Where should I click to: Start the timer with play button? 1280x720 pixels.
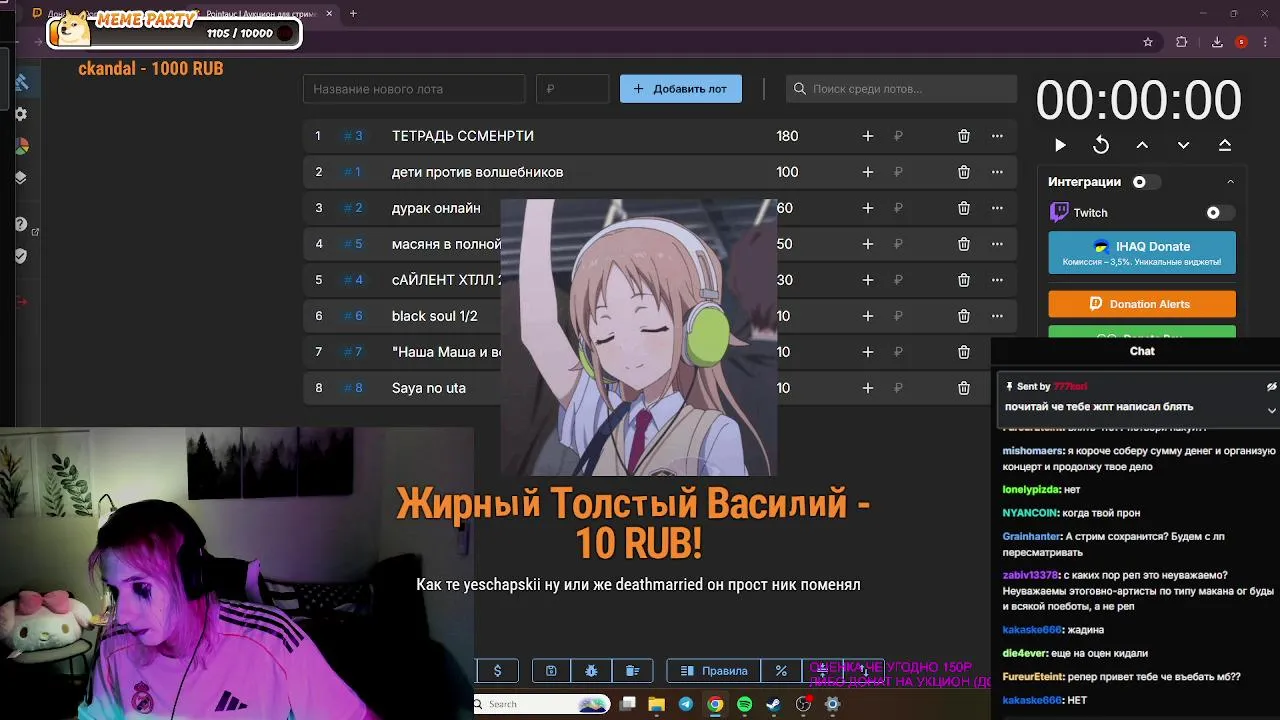tap(1060, 145)
